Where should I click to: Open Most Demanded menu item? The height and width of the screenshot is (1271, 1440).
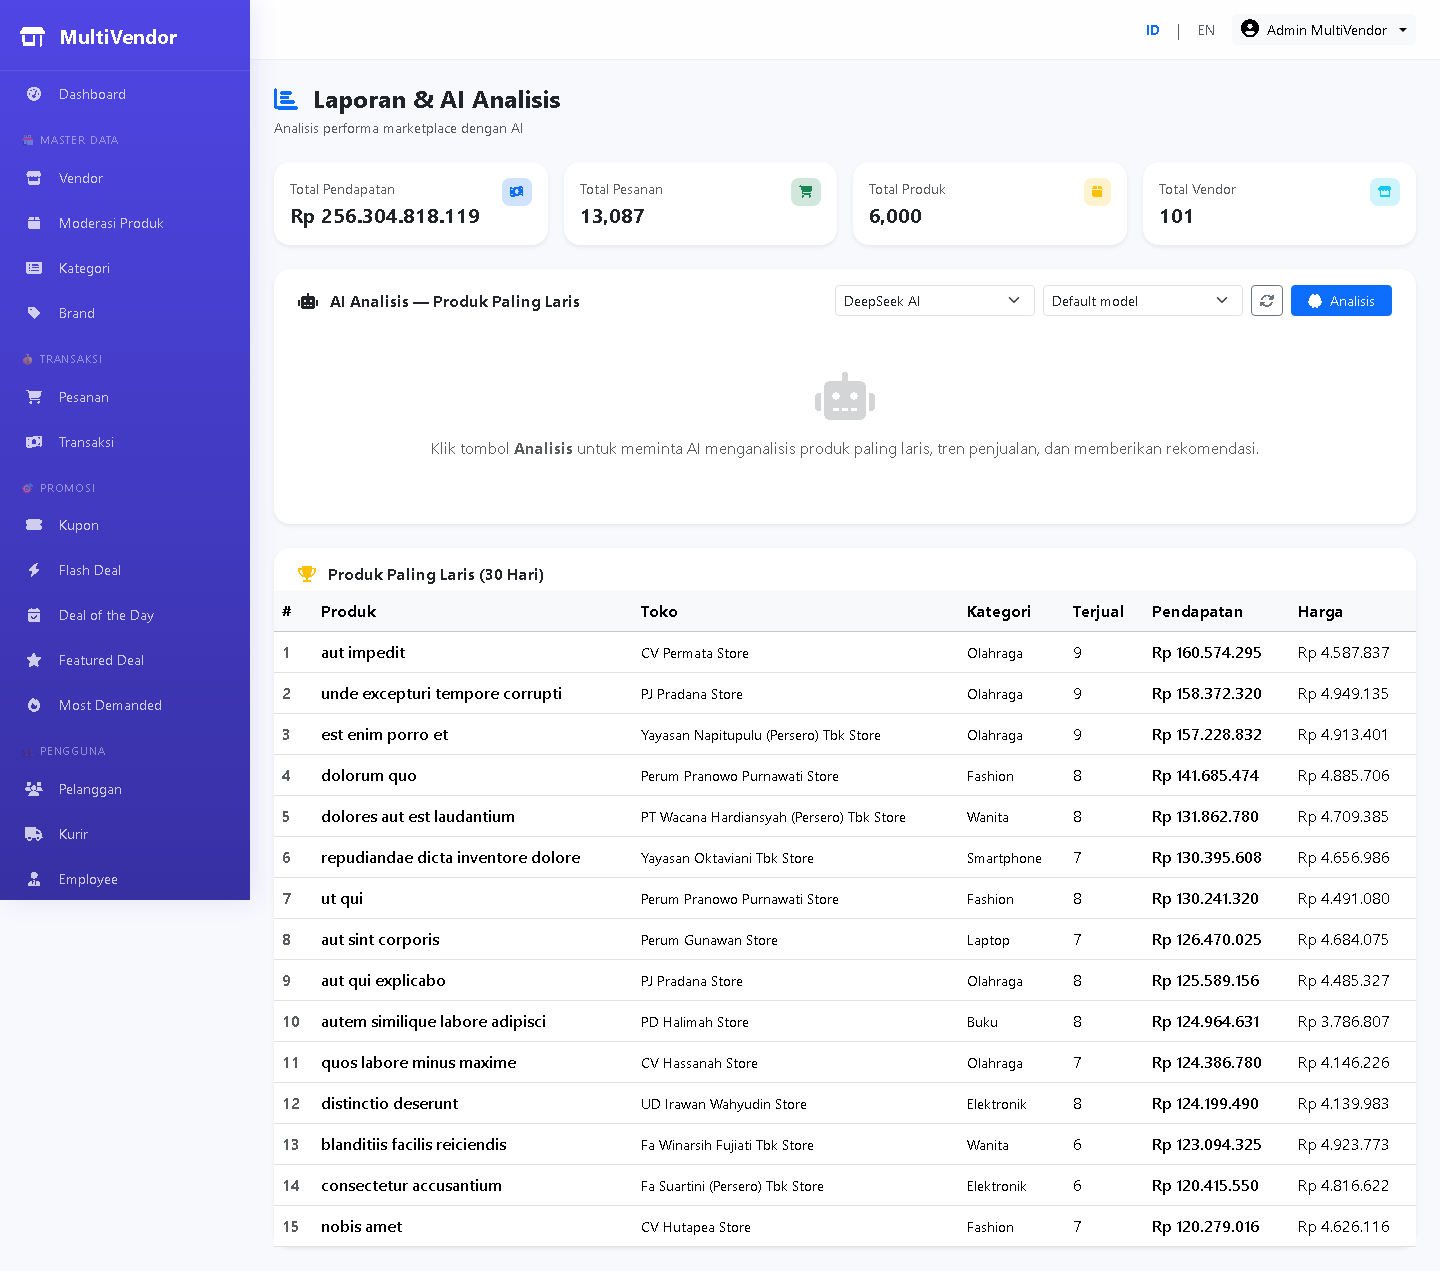click(125, 705)
